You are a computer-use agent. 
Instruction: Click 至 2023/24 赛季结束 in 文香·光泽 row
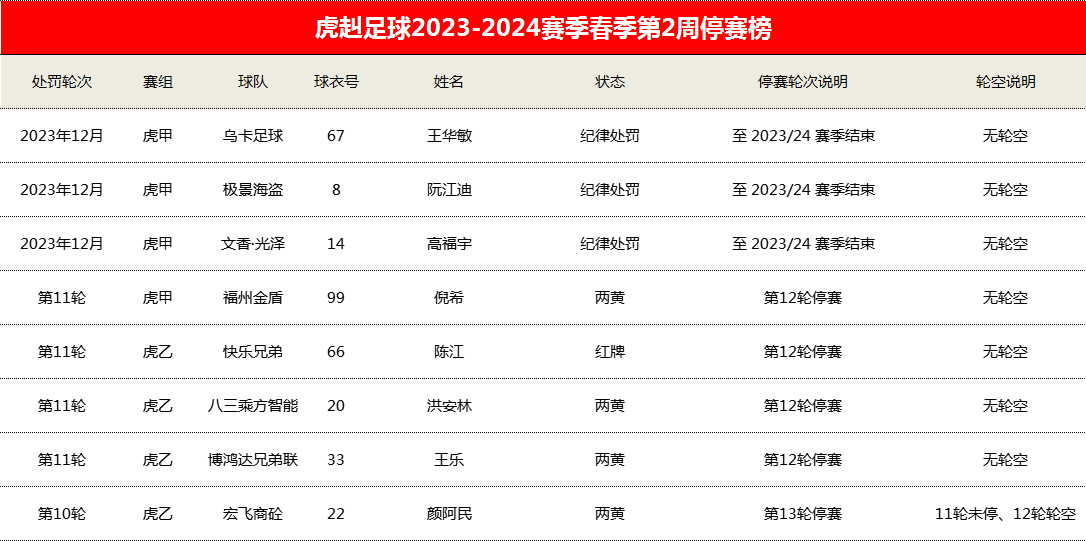pos(803,244)
